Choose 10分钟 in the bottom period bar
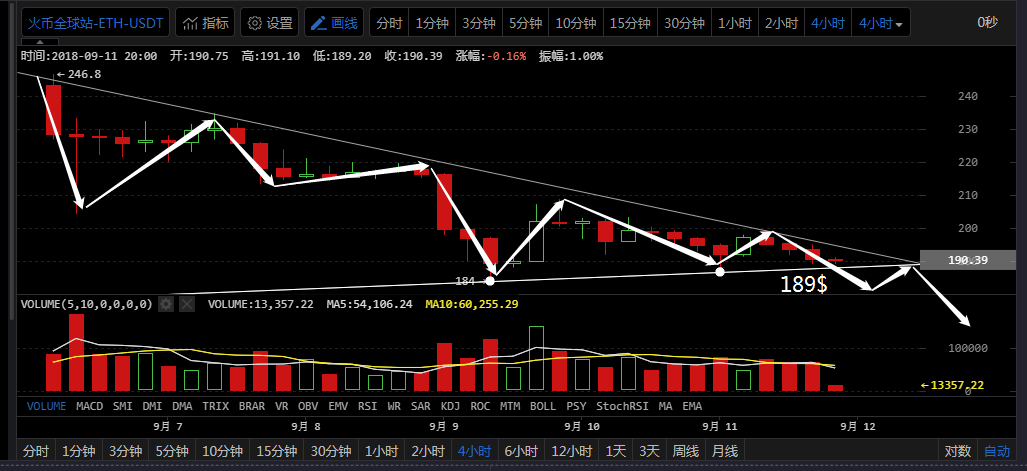This screenshot has width=1027, height=471. [222, 451]
